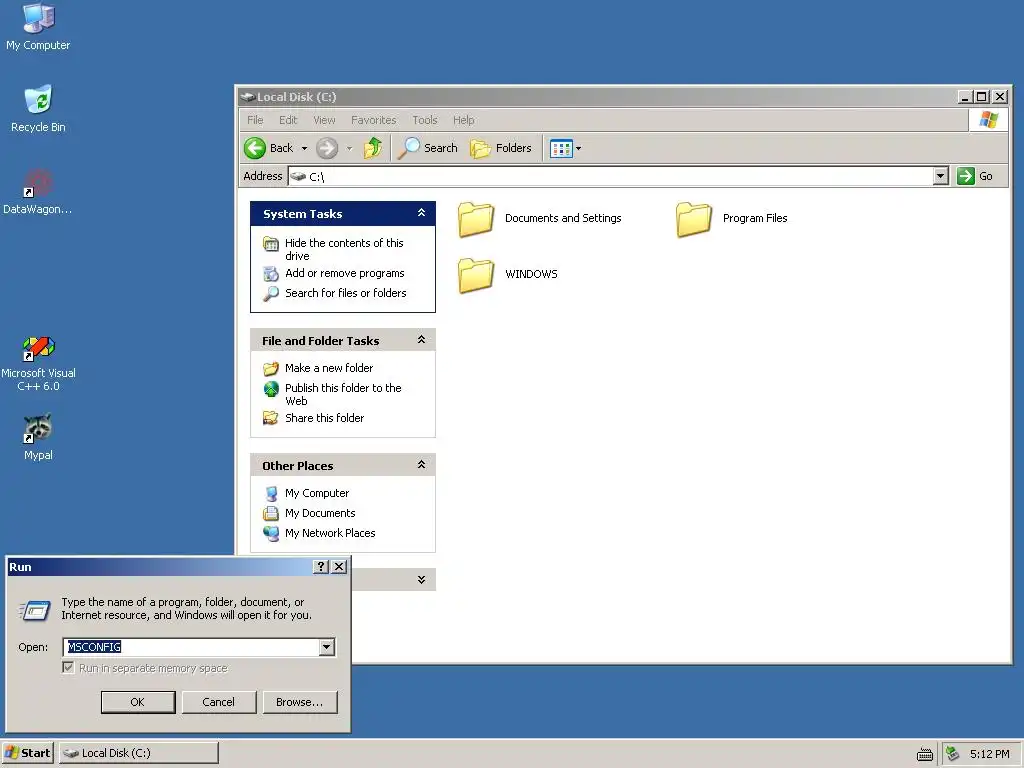Select the WINDOWS folder
This screenshot has width=1024, height=768.
pos(508,274)
